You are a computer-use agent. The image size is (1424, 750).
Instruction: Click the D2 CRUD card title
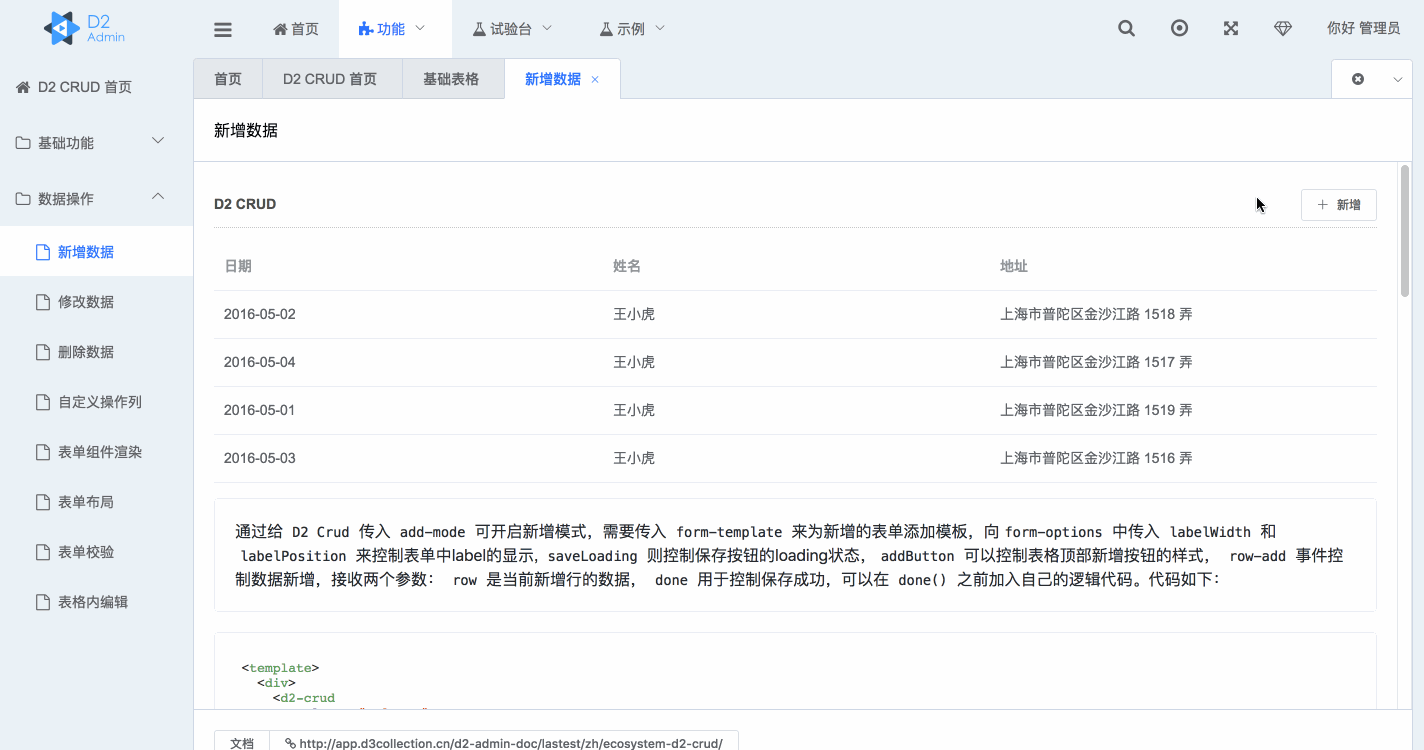point(245,204)
